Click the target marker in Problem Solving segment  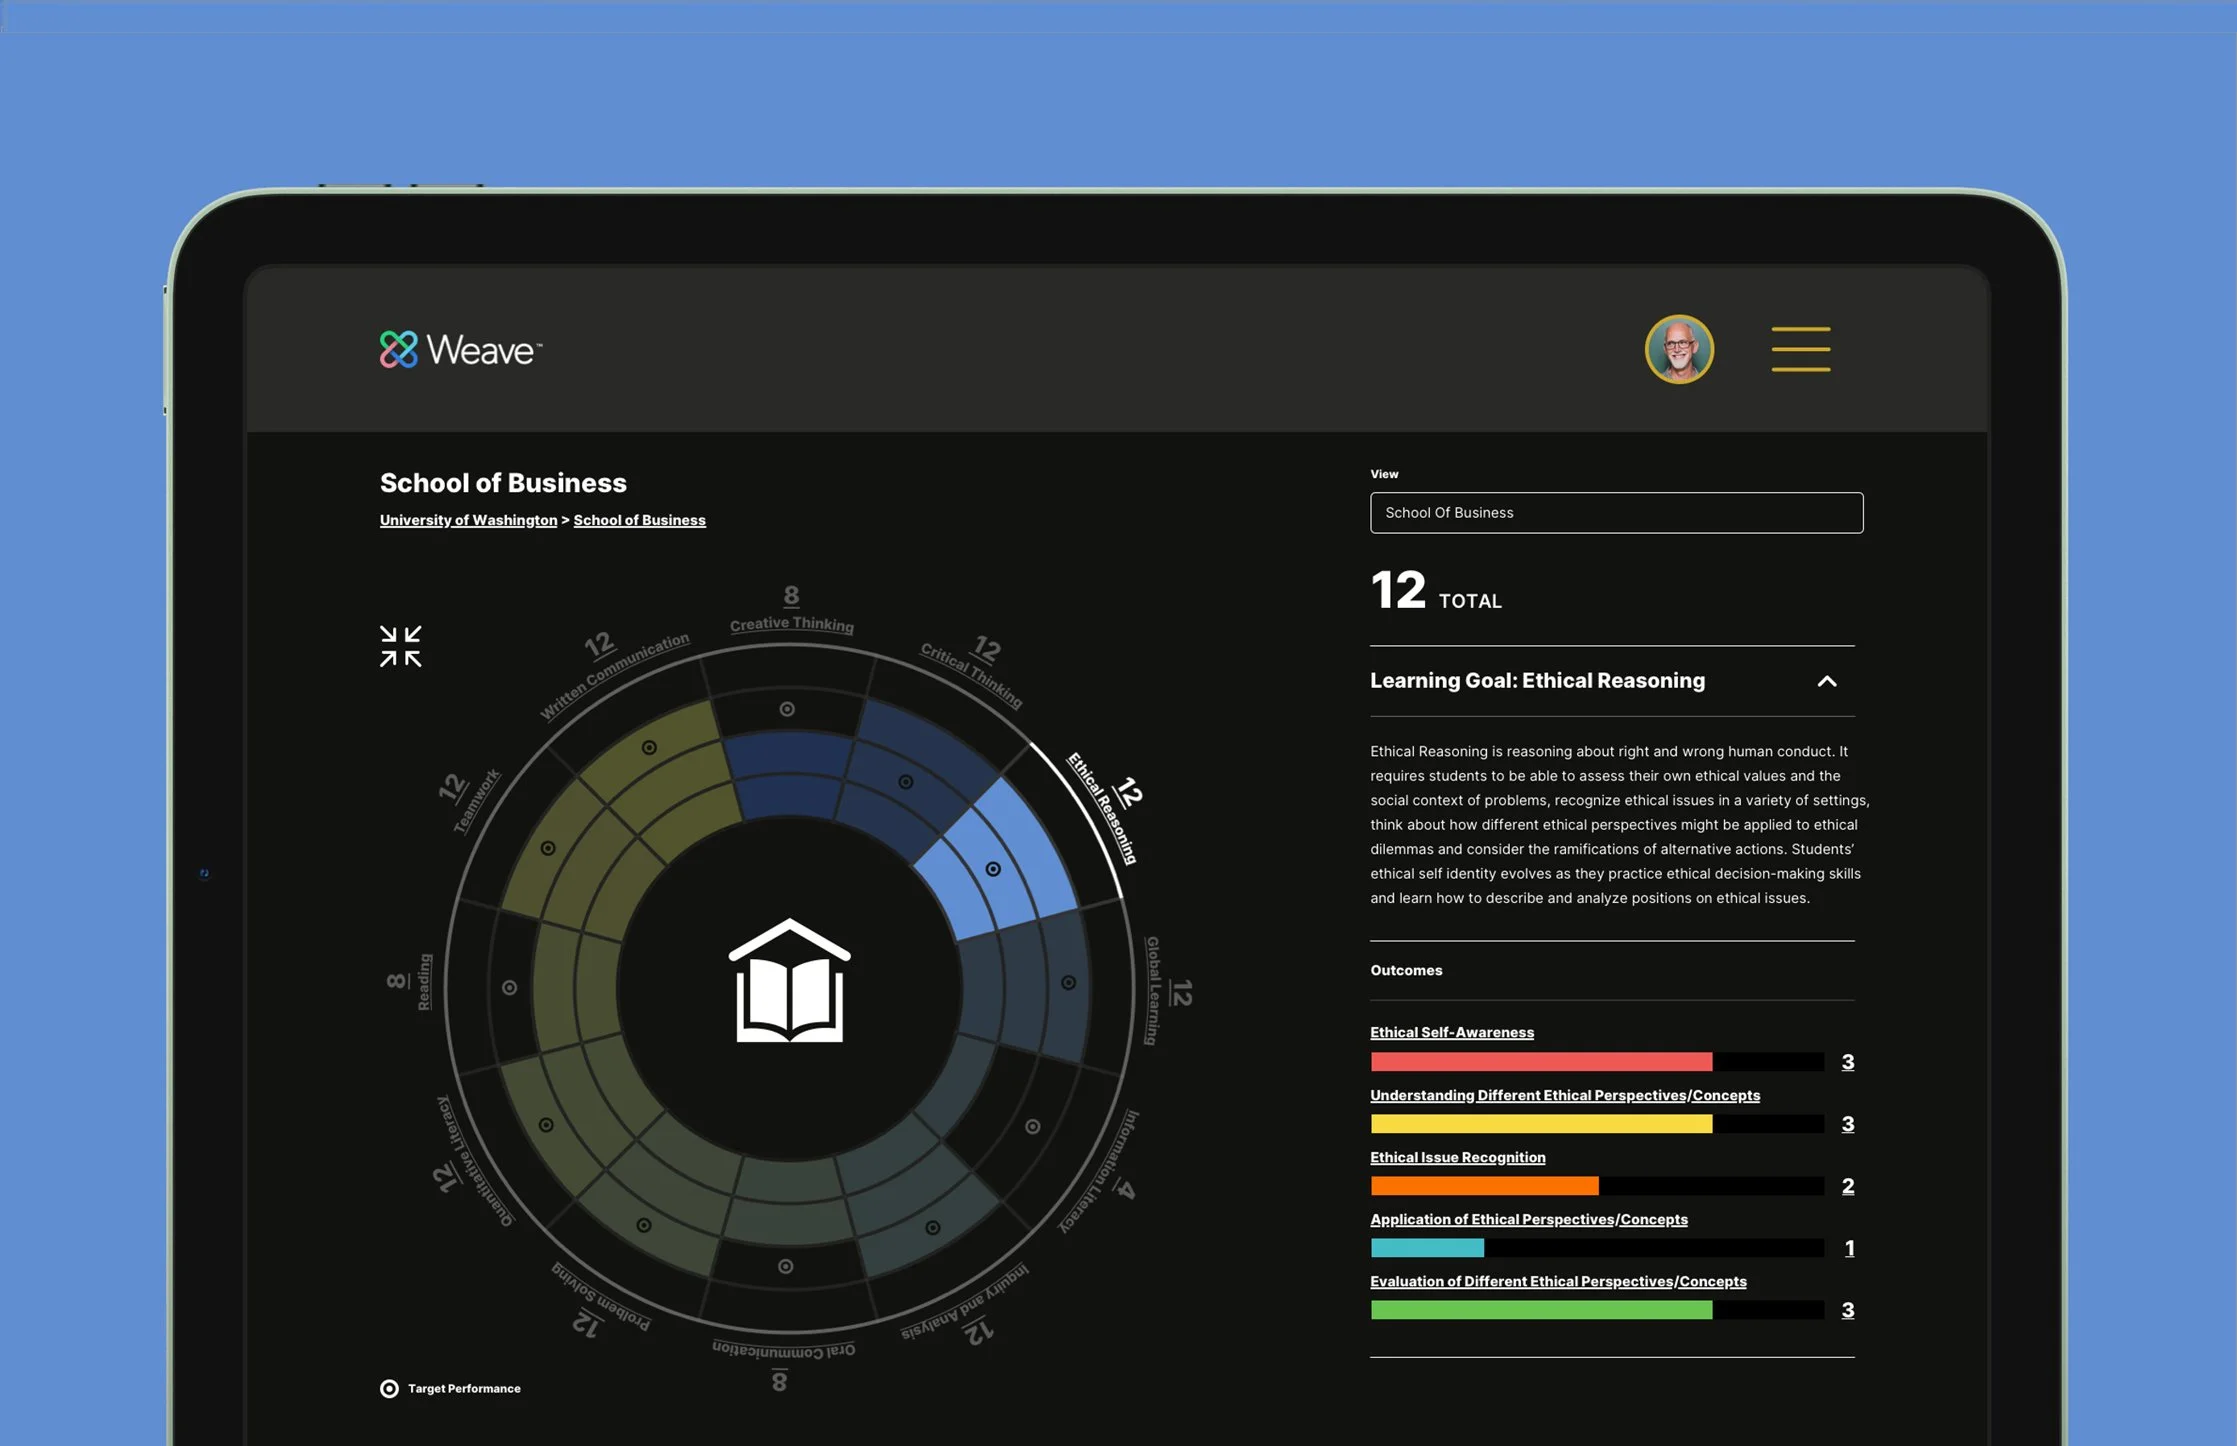[644, 1225]
